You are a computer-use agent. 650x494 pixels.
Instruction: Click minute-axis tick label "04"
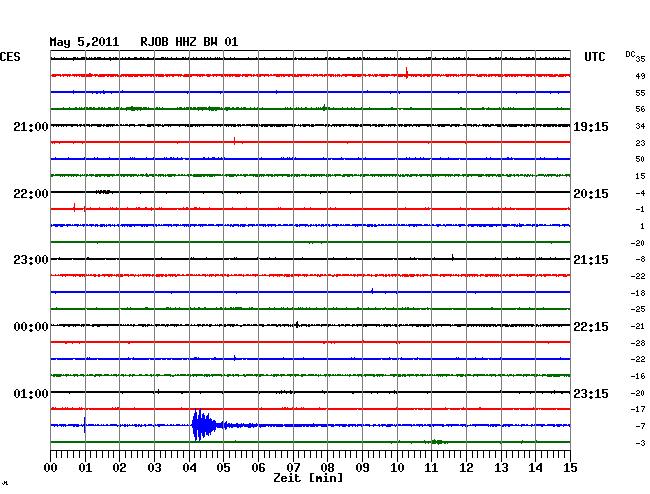click(189, 468)
